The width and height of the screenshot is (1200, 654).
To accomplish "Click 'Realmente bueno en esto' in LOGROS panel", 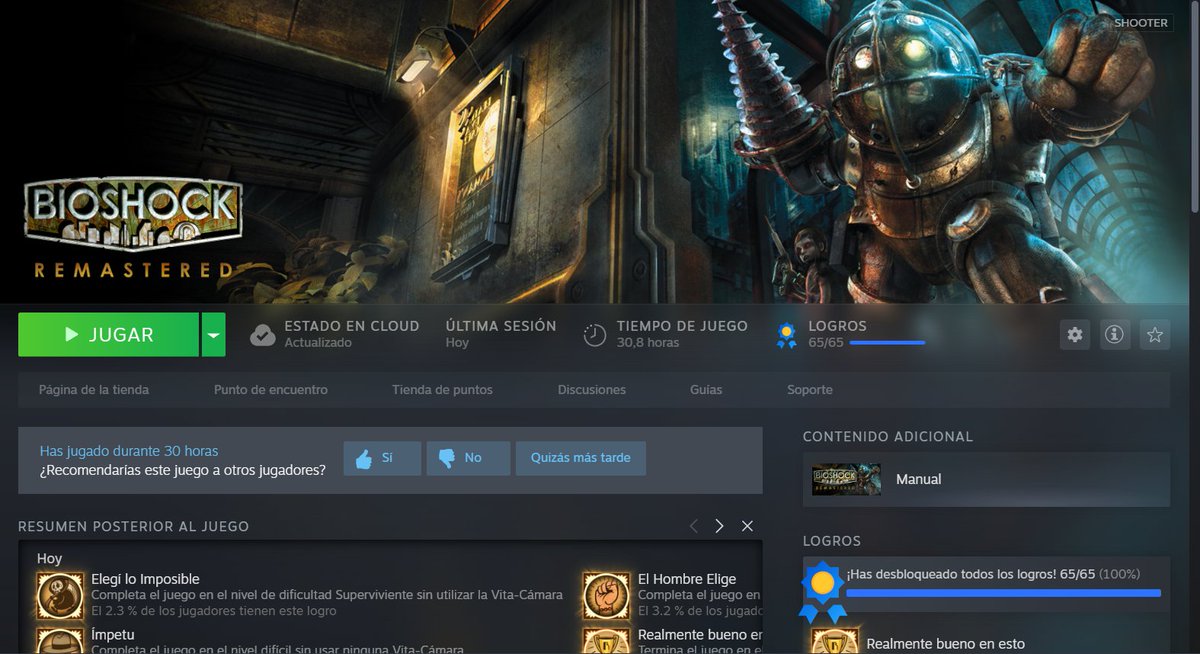I will point(945,644).
